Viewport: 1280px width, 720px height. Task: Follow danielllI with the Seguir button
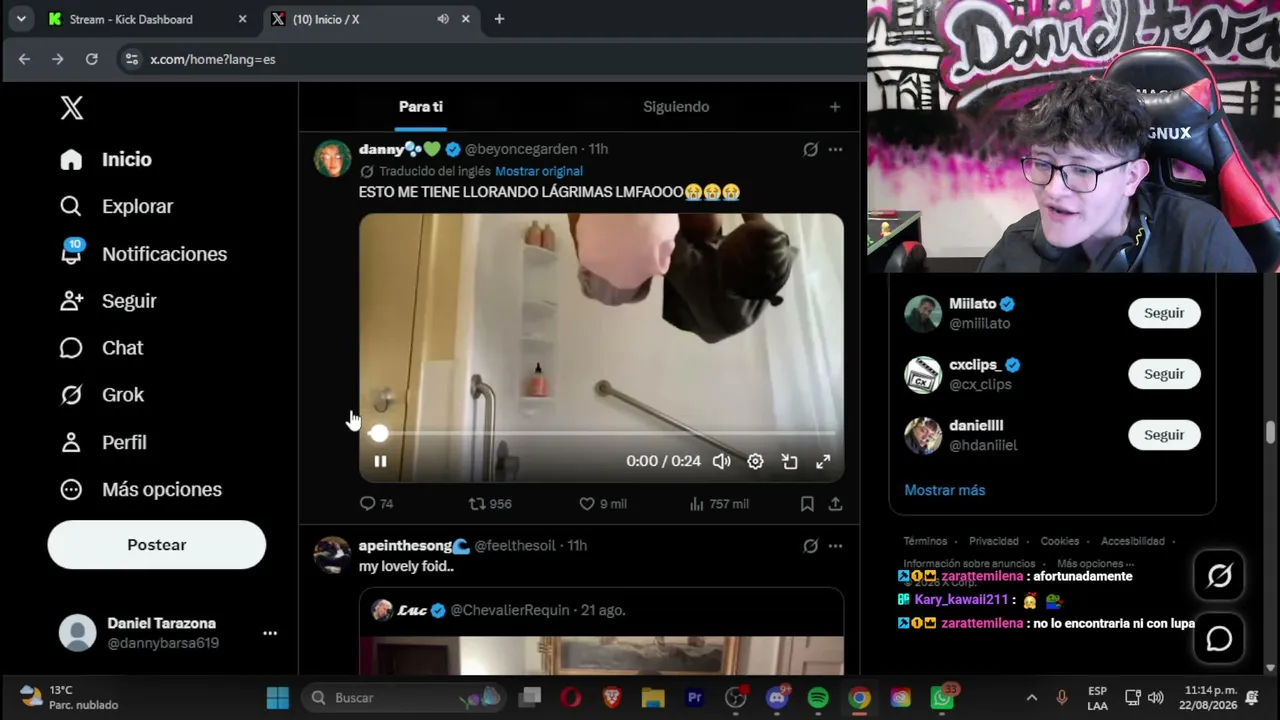[x=1164, y=435]
